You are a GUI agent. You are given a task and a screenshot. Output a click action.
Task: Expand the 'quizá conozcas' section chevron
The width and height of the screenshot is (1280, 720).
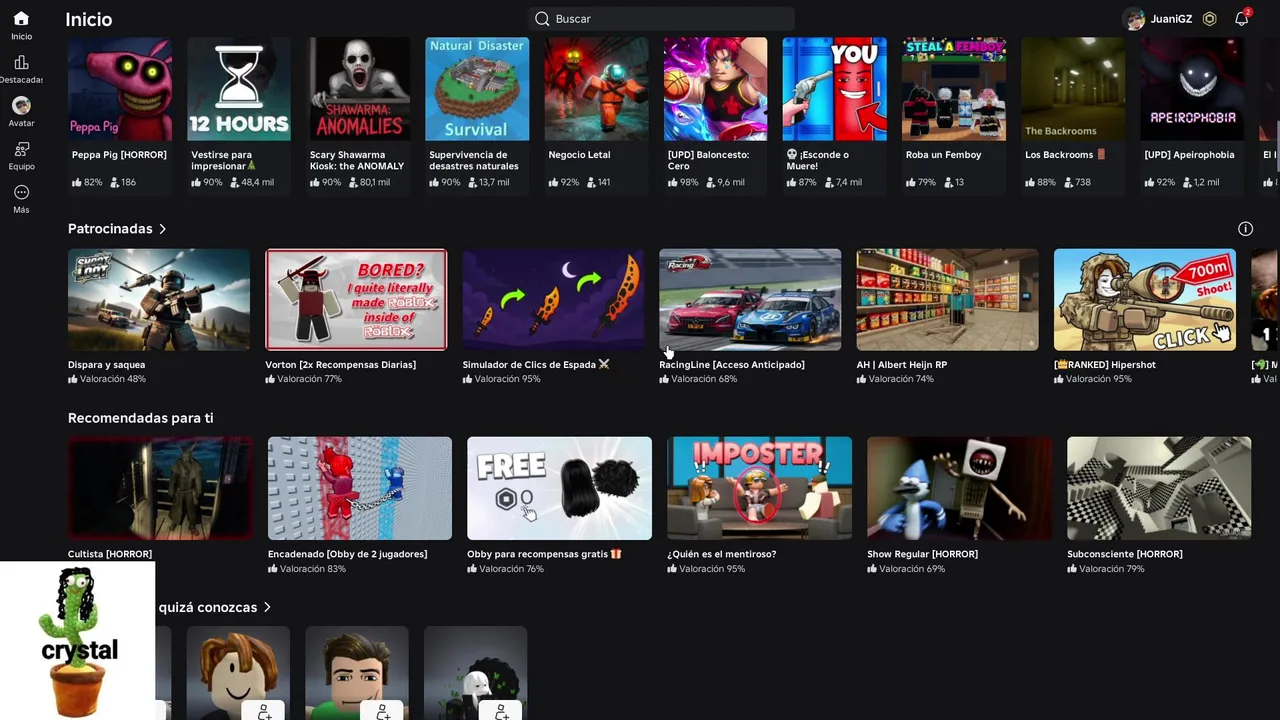pos(267,607)
